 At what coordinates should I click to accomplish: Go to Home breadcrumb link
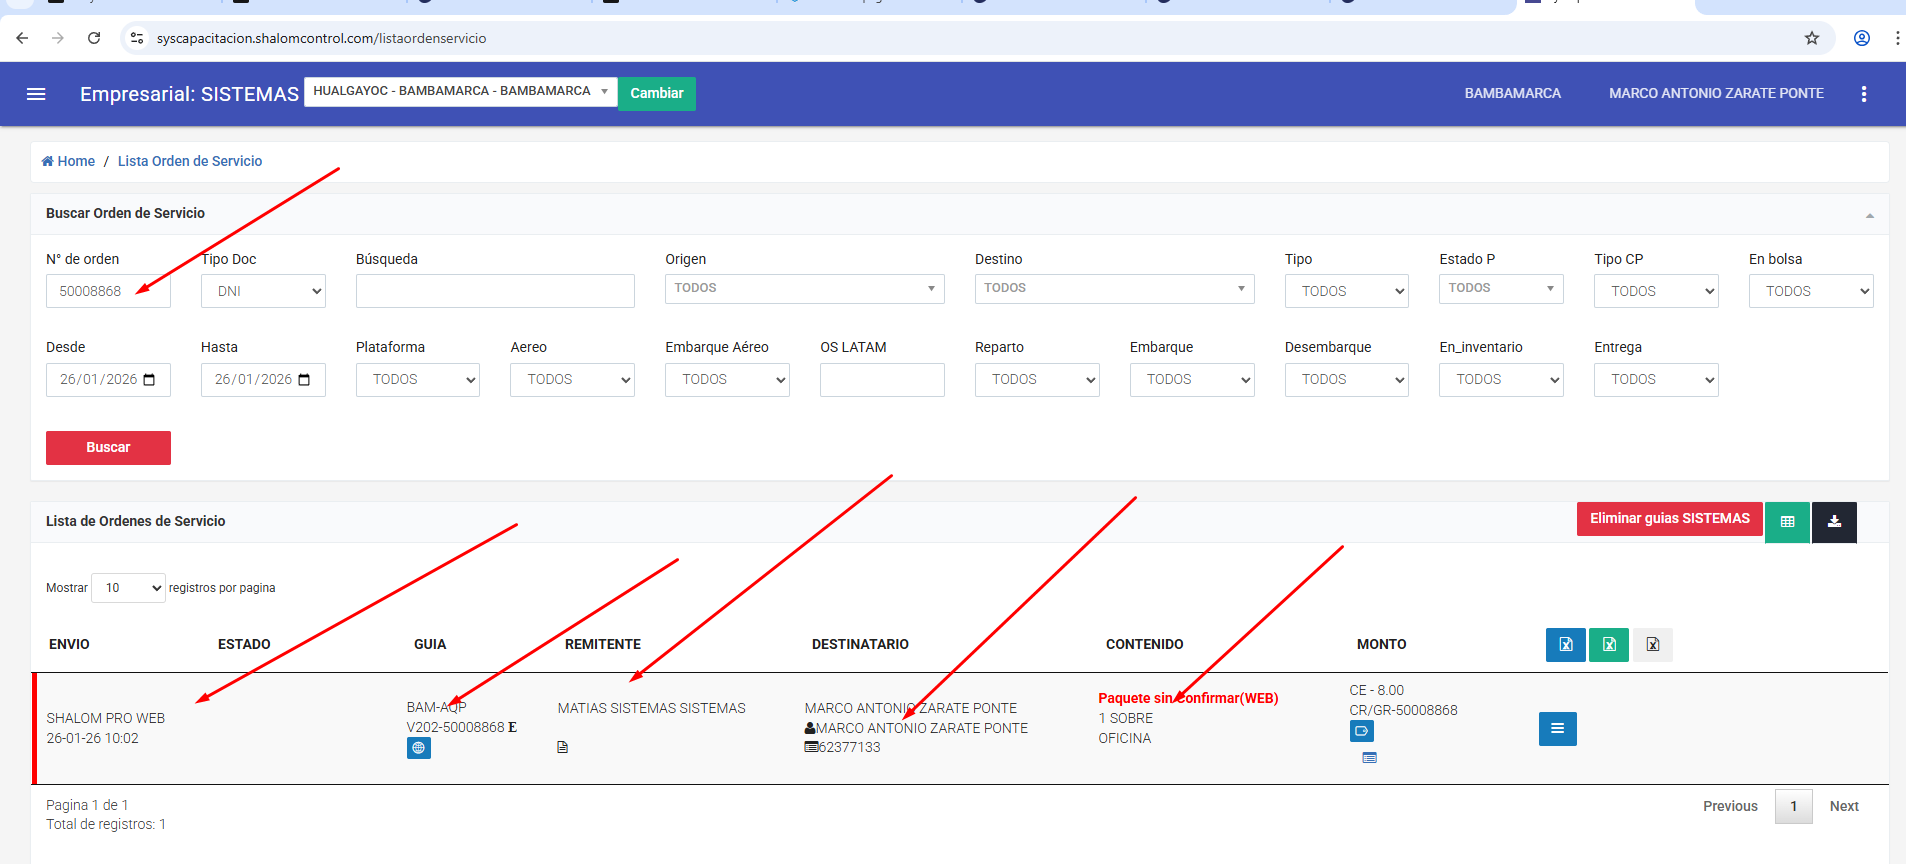click(x=69, y=161)
